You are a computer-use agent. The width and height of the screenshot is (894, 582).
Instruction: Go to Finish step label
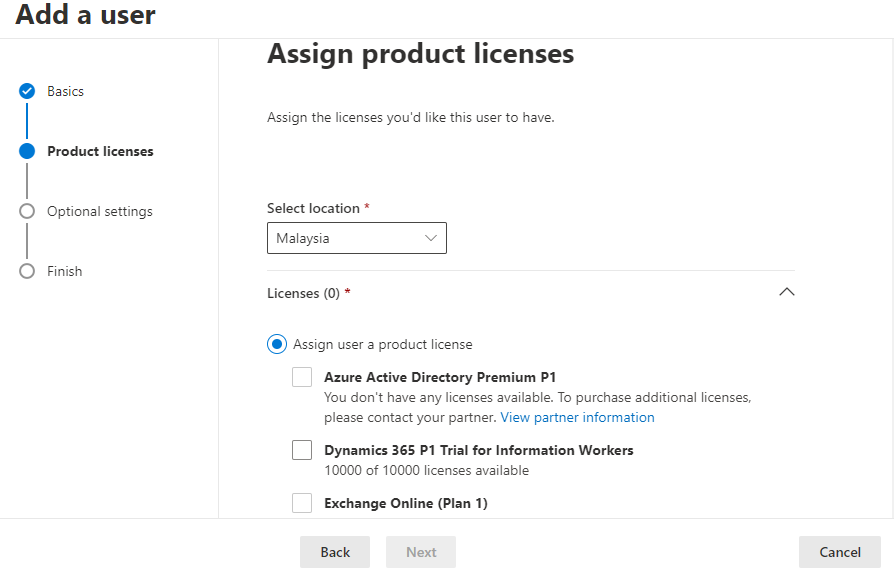[64, 271]
